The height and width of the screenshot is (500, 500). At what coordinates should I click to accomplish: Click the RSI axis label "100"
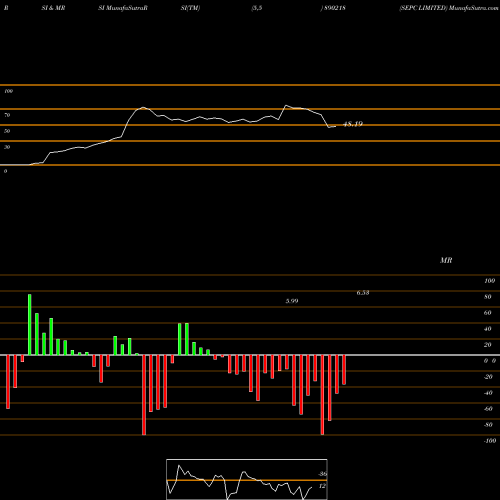pos(8,91)
